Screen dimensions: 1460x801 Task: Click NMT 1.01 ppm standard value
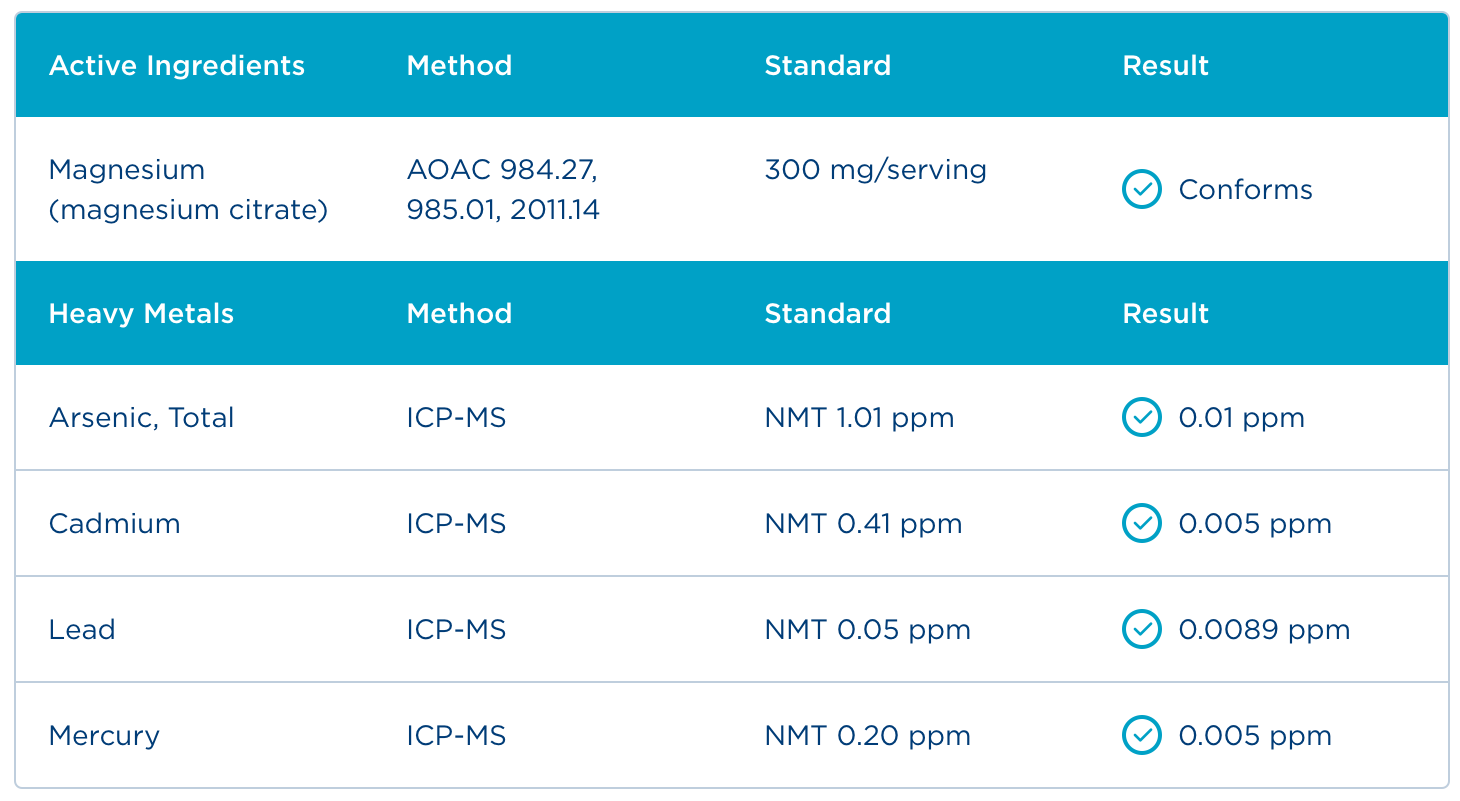pos(859,417)
